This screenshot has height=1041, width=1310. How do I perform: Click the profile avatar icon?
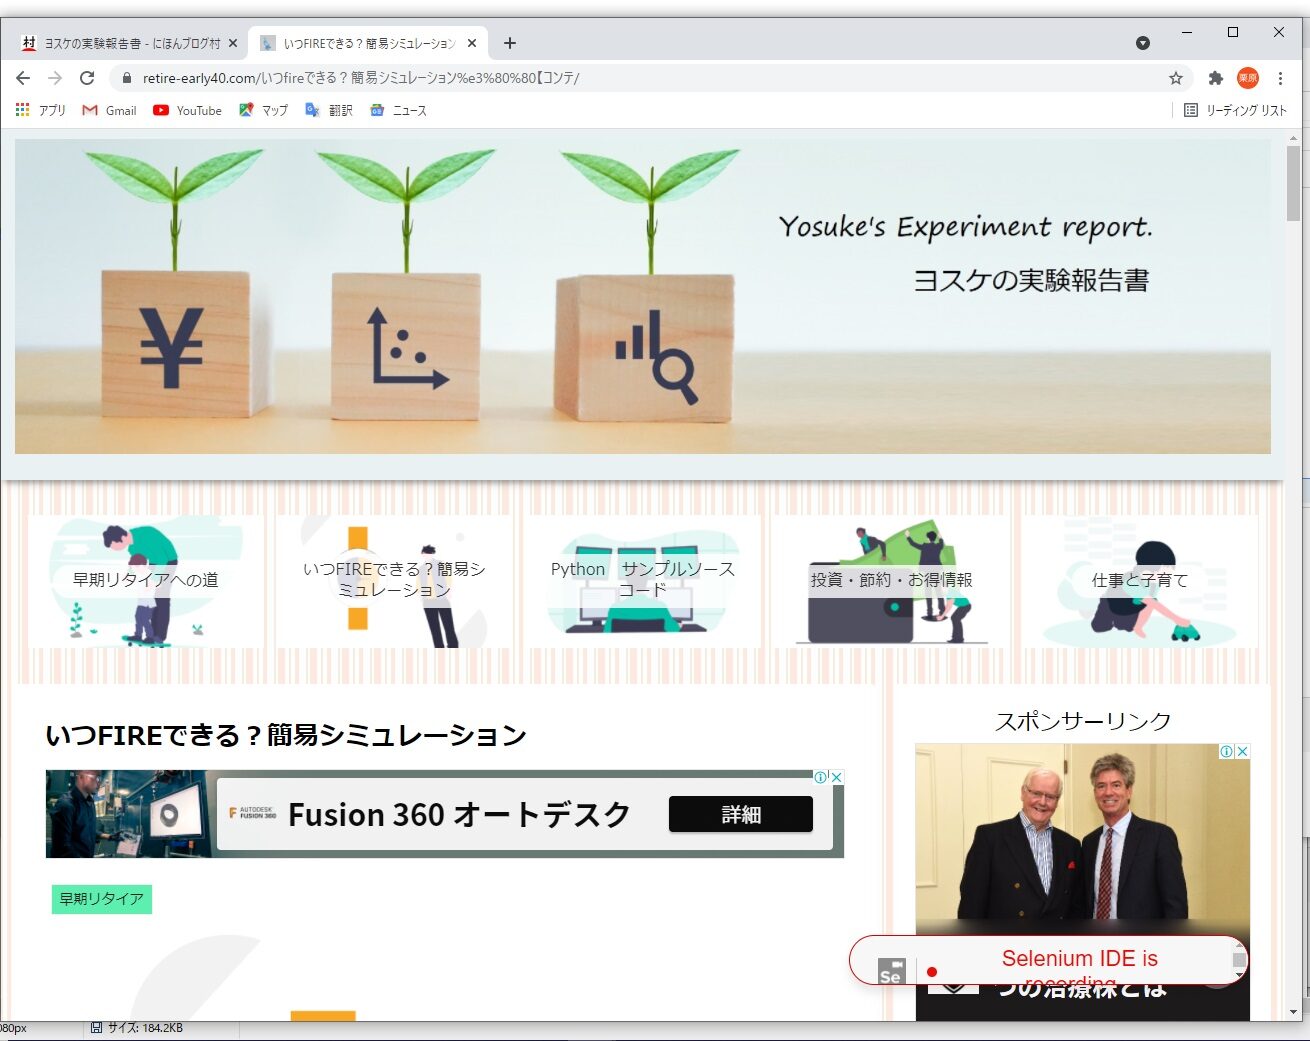click(1247, 78)
